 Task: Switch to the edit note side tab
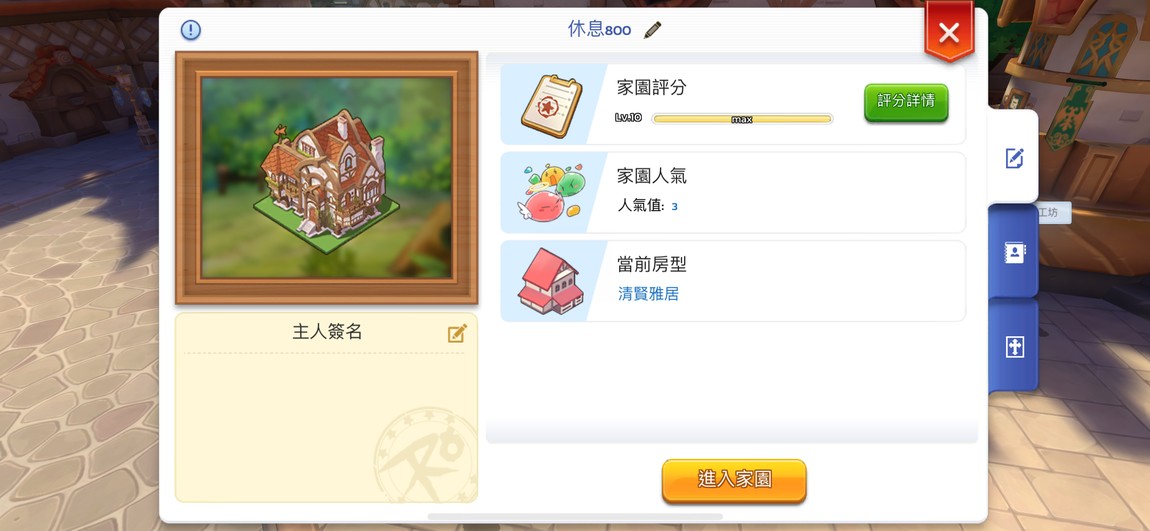pyautogui.click(x=1014, y=158)
